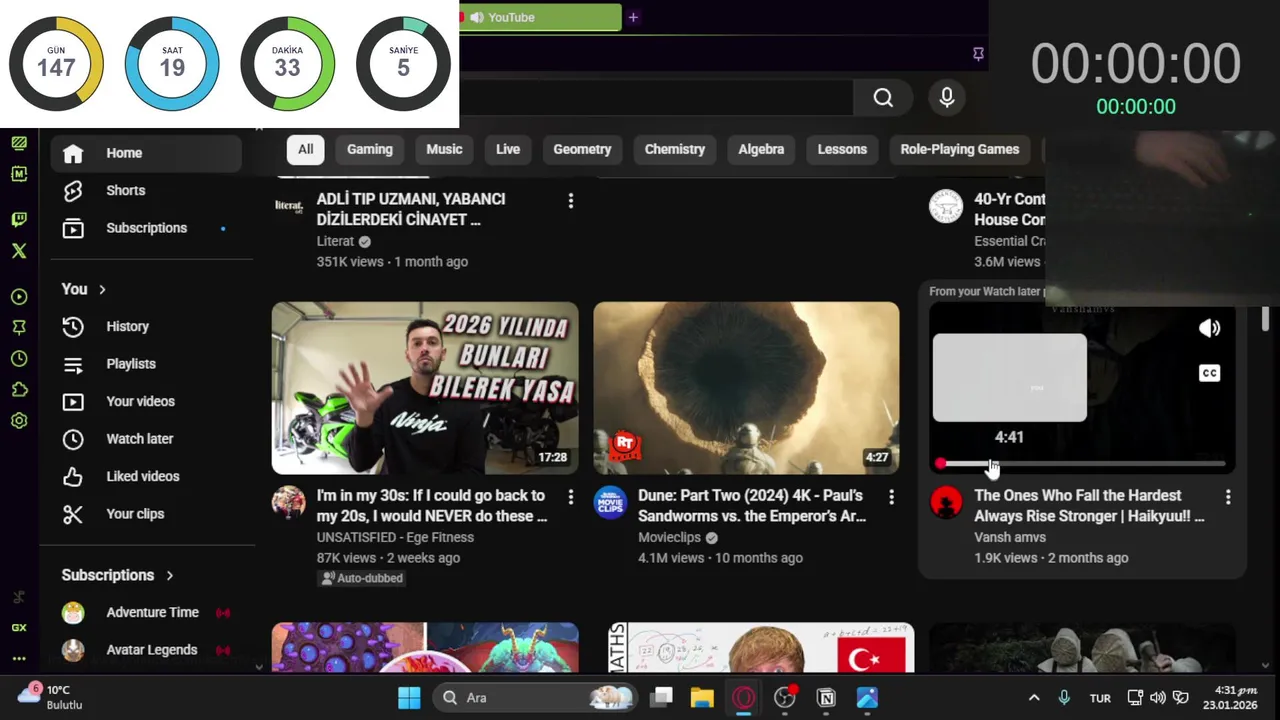This screenshot has width=1280, height=720.
Task: Open the Movieclips channel avatar
Action: [x=610, y=502]
